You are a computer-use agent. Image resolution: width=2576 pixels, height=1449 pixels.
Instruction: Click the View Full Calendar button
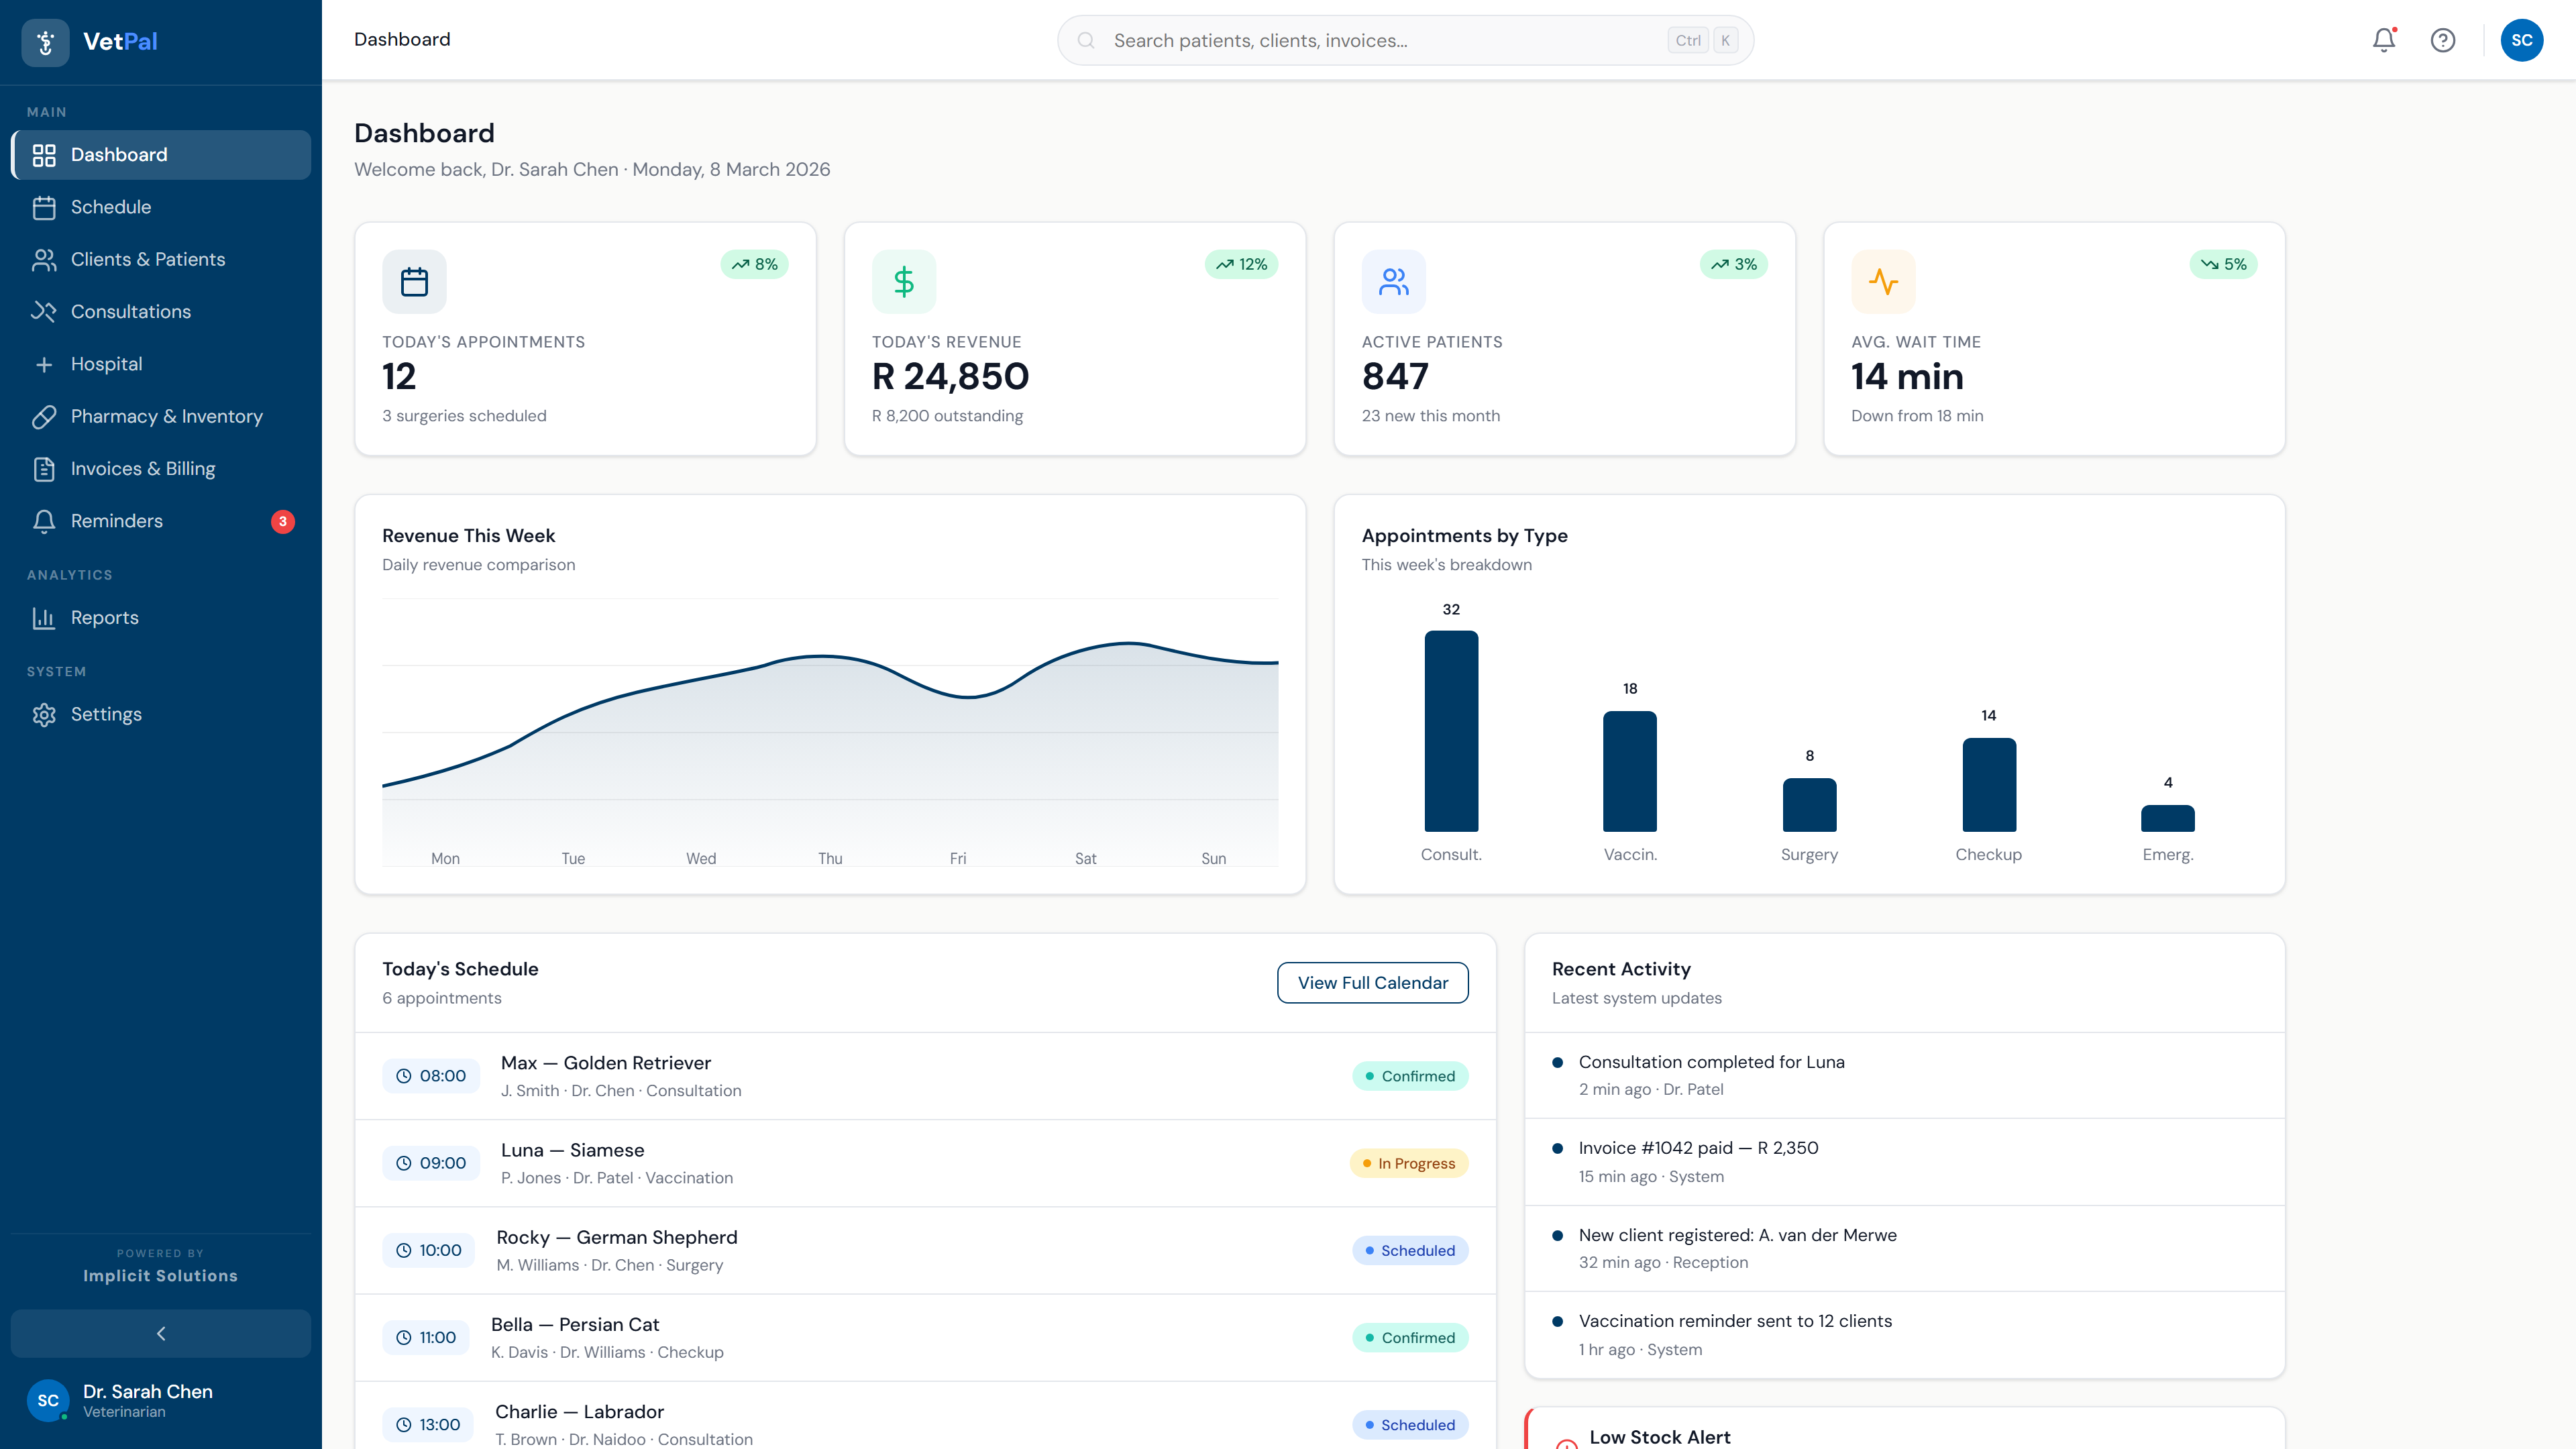1372,982
